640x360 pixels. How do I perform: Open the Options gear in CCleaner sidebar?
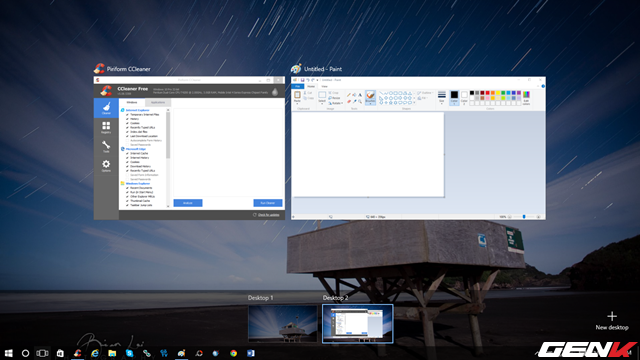(x=106, y=166)
